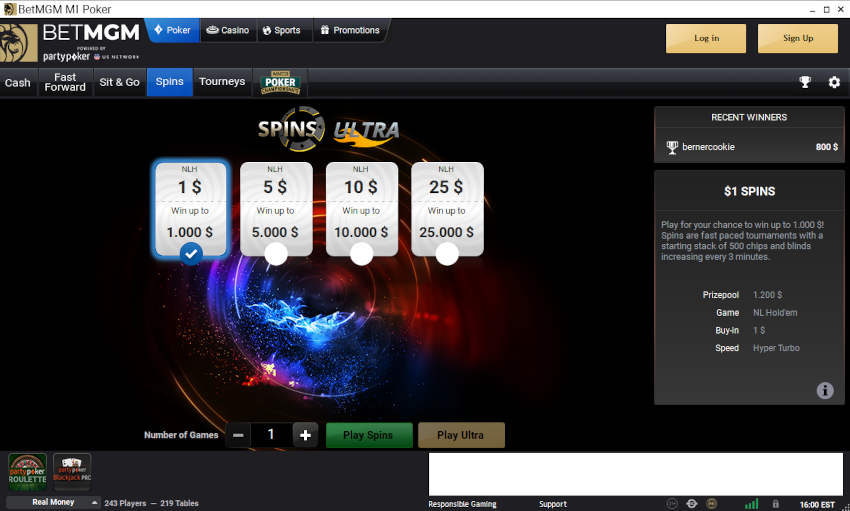Screen dimensions: 850x511
Task: Increase number of games with plus
Action: tap(305, 435)
